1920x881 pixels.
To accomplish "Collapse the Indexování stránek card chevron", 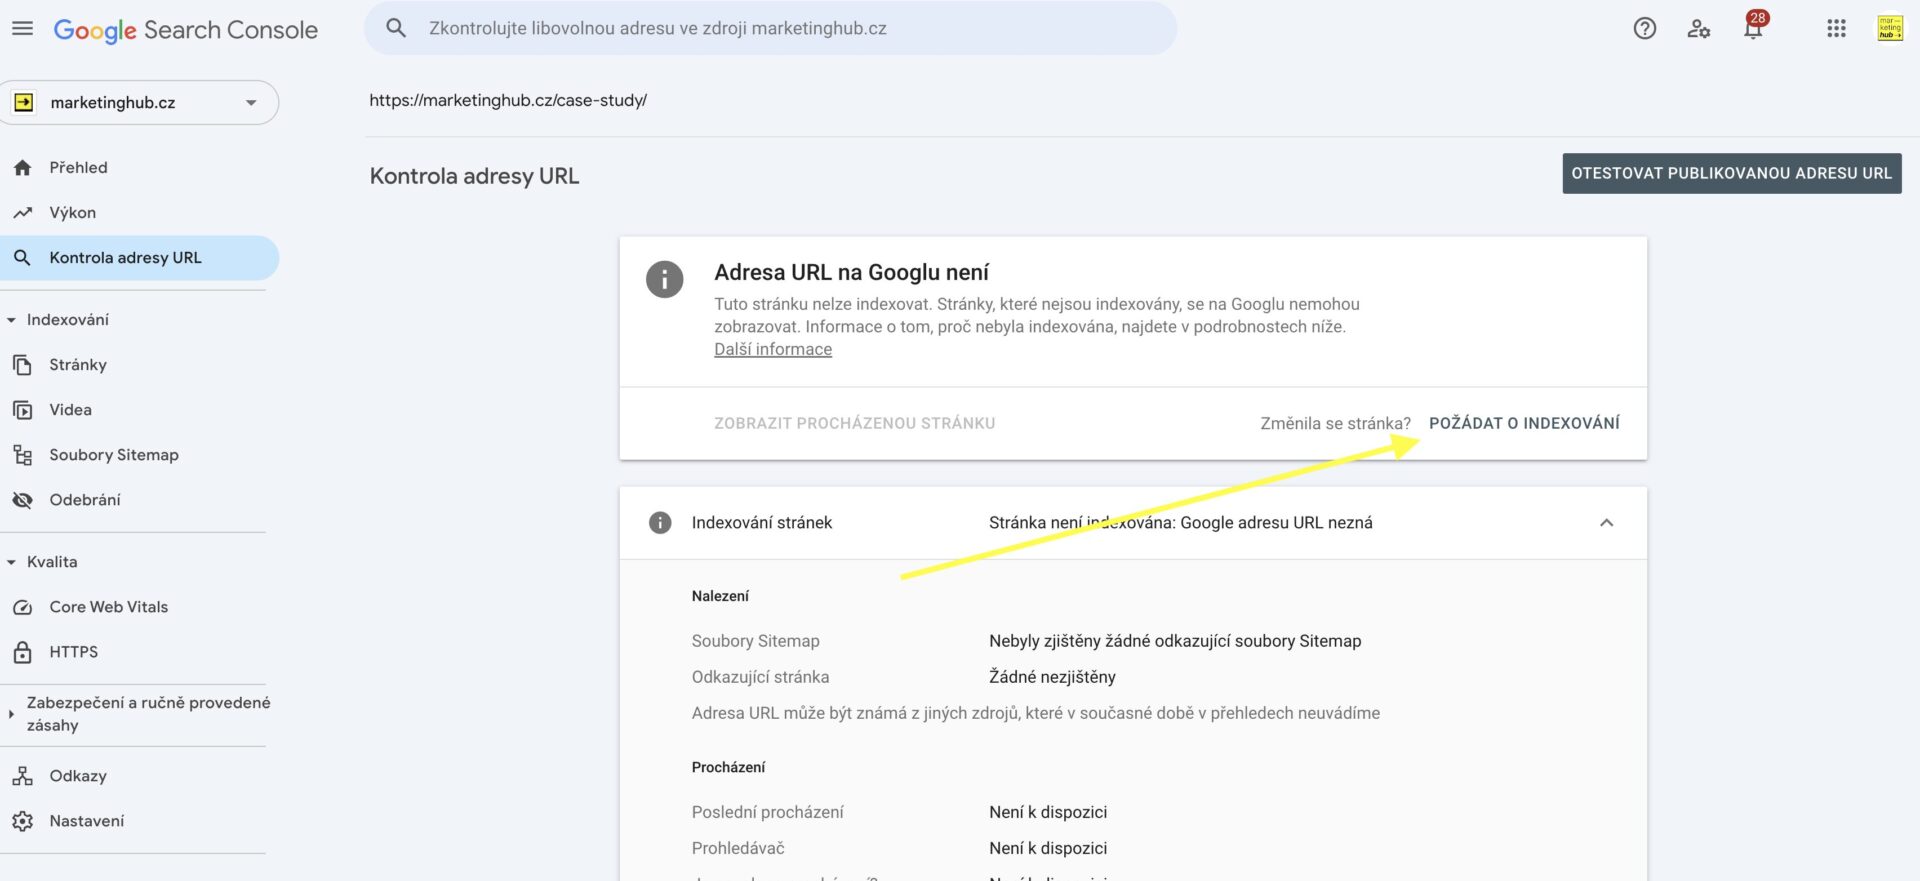I will tap(1606, 522).
